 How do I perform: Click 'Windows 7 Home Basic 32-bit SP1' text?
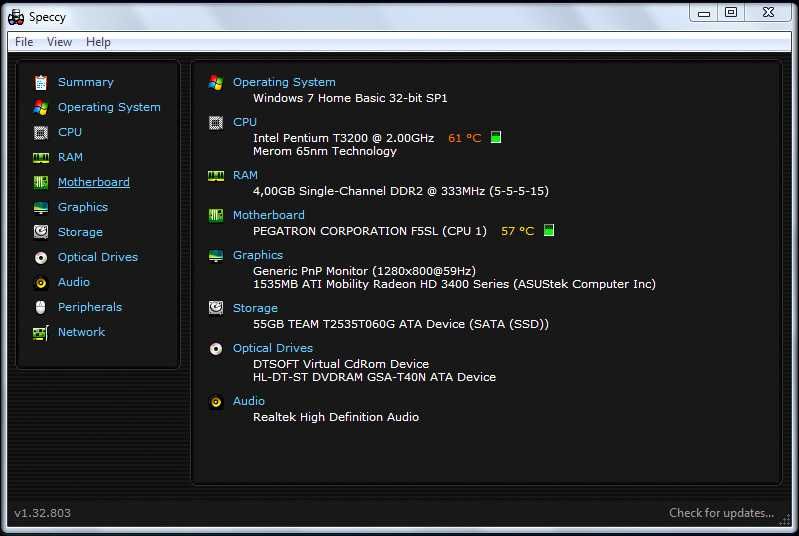350,98
